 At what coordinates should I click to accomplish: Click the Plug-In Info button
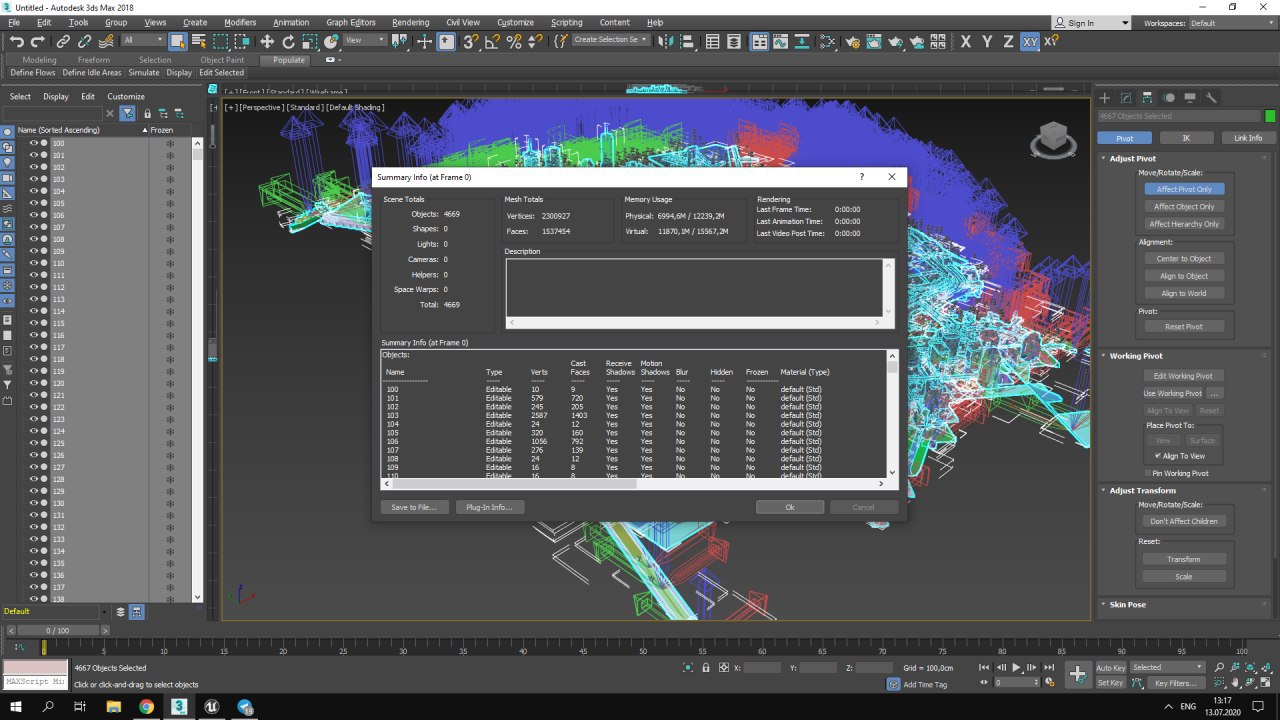pyautogui.click(x=490, y=507)
